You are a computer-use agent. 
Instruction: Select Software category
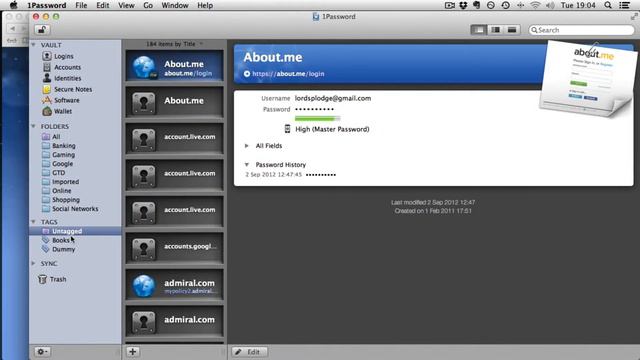coord(67,100)
